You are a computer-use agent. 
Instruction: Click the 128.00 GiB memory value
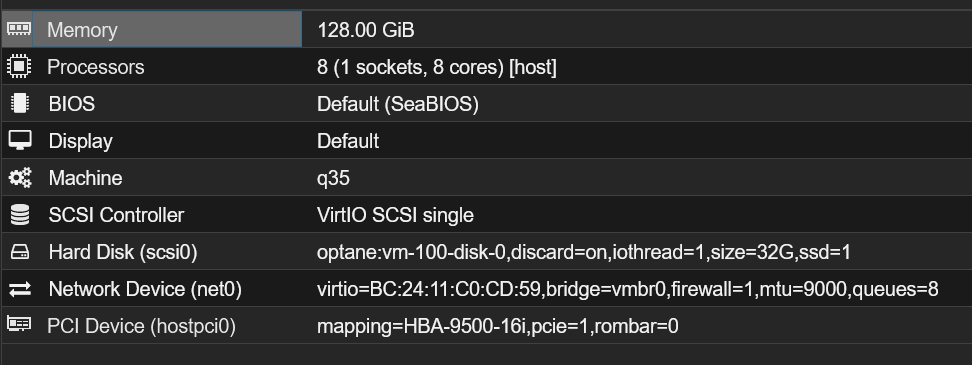click(365, 30)
